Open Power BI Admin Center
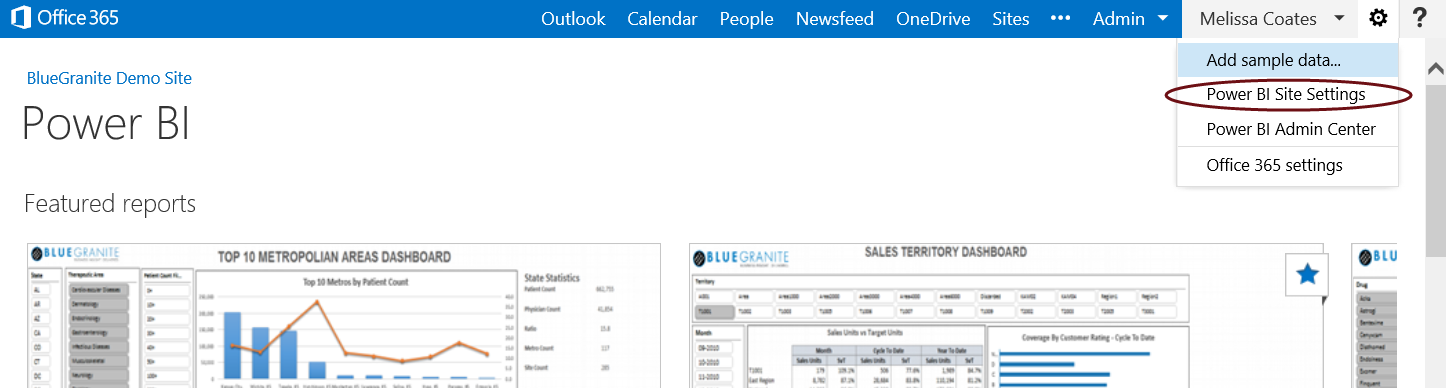1446x388 pixels. tap(1287, 129)
